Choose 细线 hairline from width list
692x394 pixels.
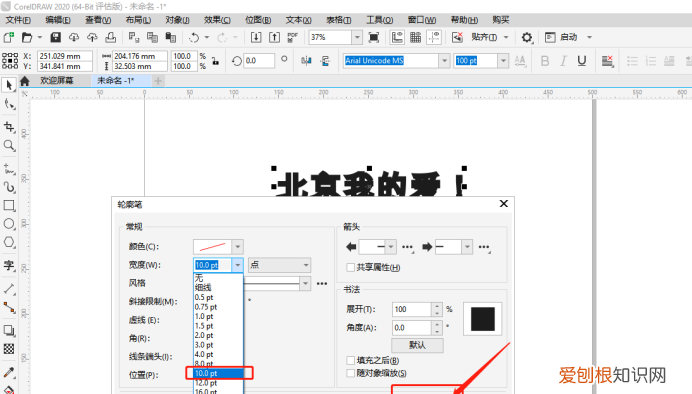coord(218,288)
